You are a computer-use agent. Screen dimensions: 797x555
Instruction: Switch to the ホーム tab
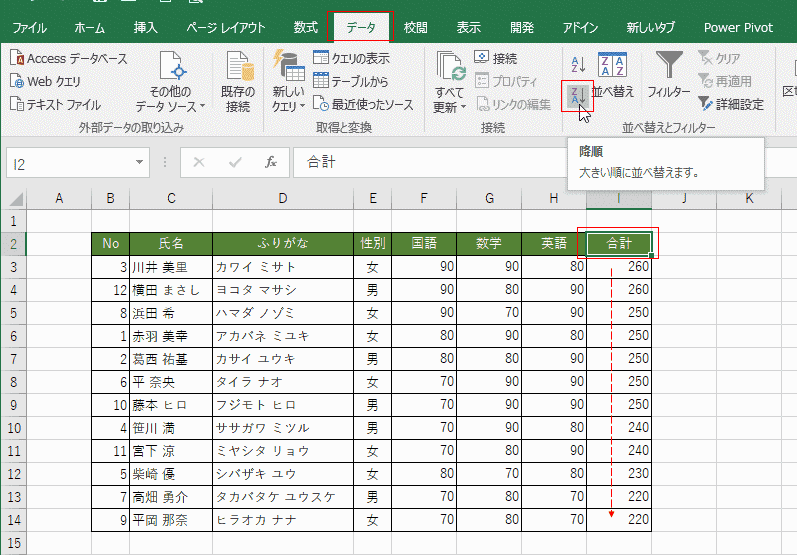pos(89,27)
